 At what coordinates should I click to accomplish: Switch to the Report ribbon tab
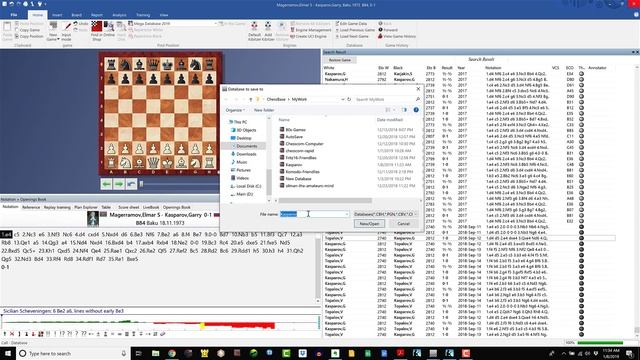click(x=97, y=15)
